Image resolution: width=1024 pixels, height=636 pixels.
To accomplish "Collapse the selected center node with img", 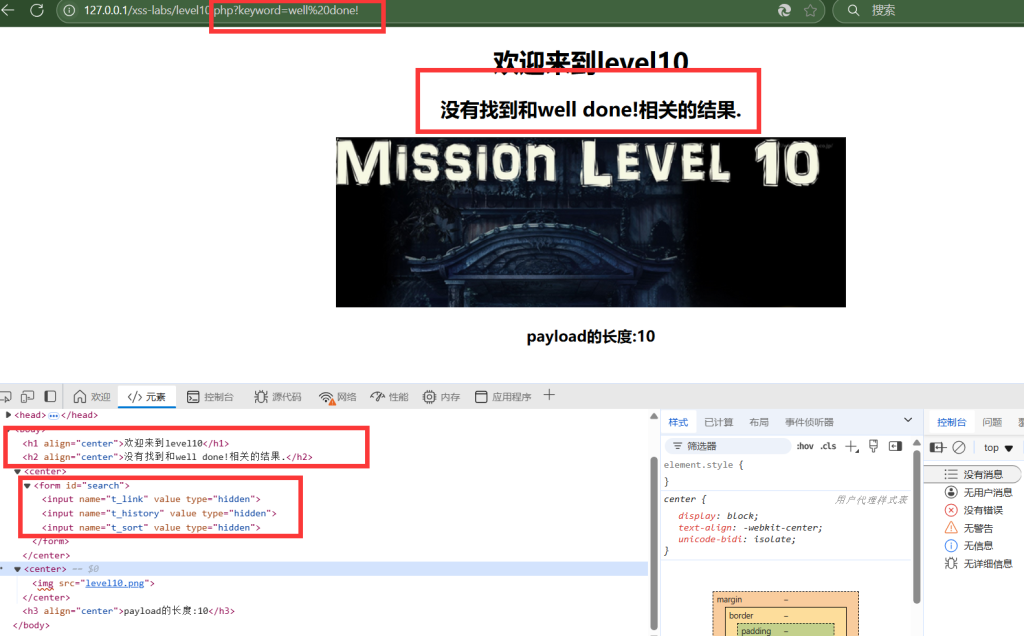I will (17, 569).
